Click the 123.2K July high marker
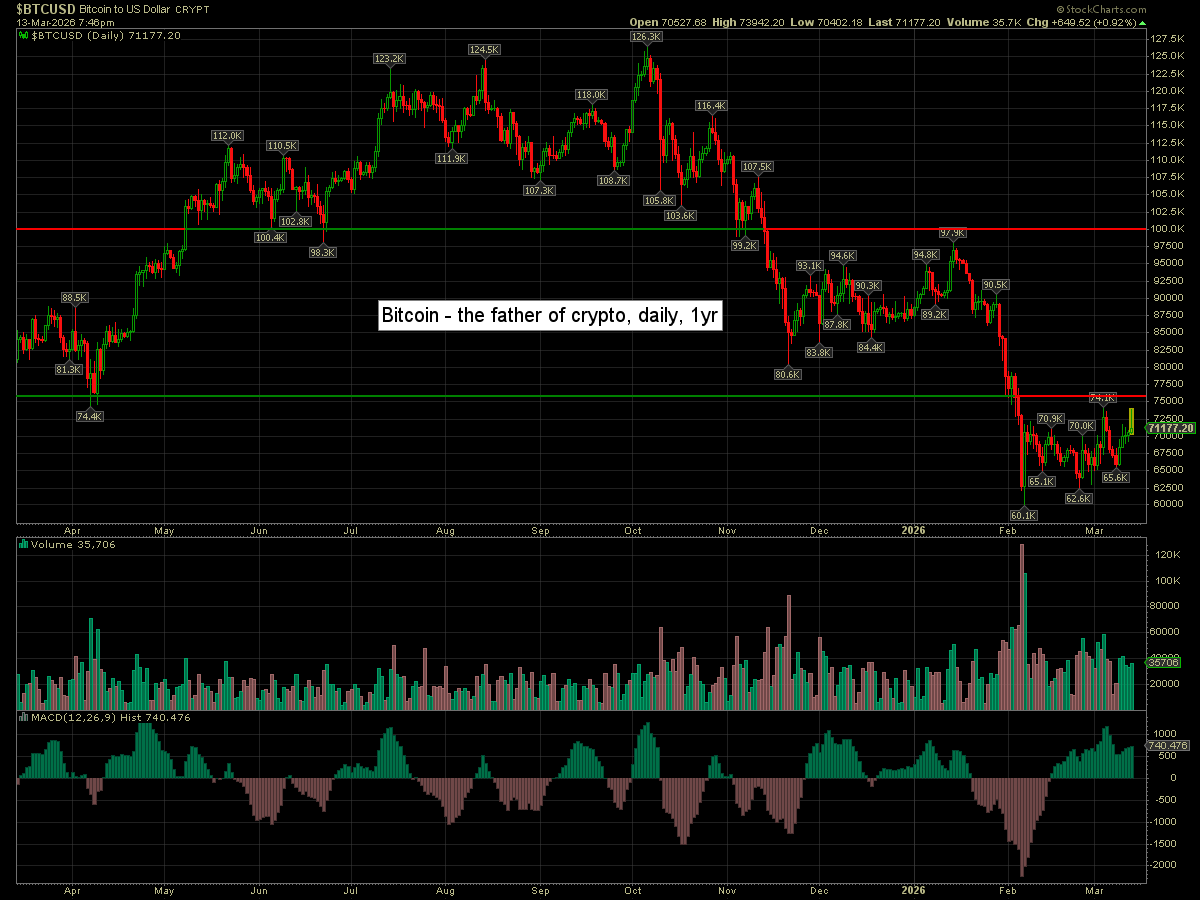The width and height of the screenshot is (1200, 900). point(389,59)
